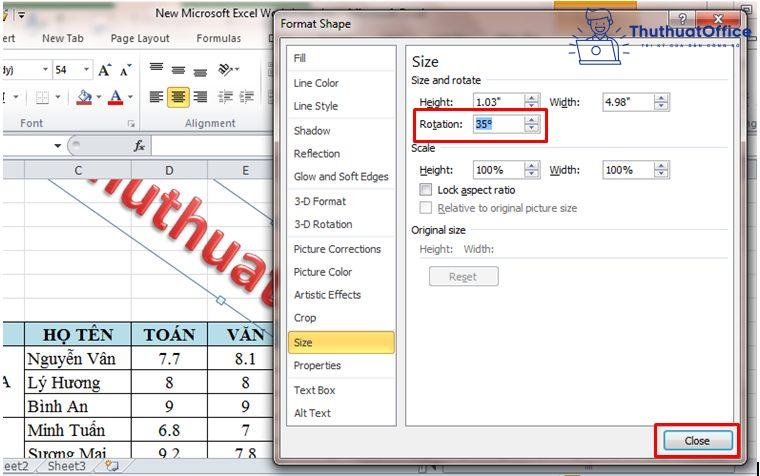Click the Insert Worksheet tab icon
Screen dimensions: 760x476
click(x=112, y=466)
